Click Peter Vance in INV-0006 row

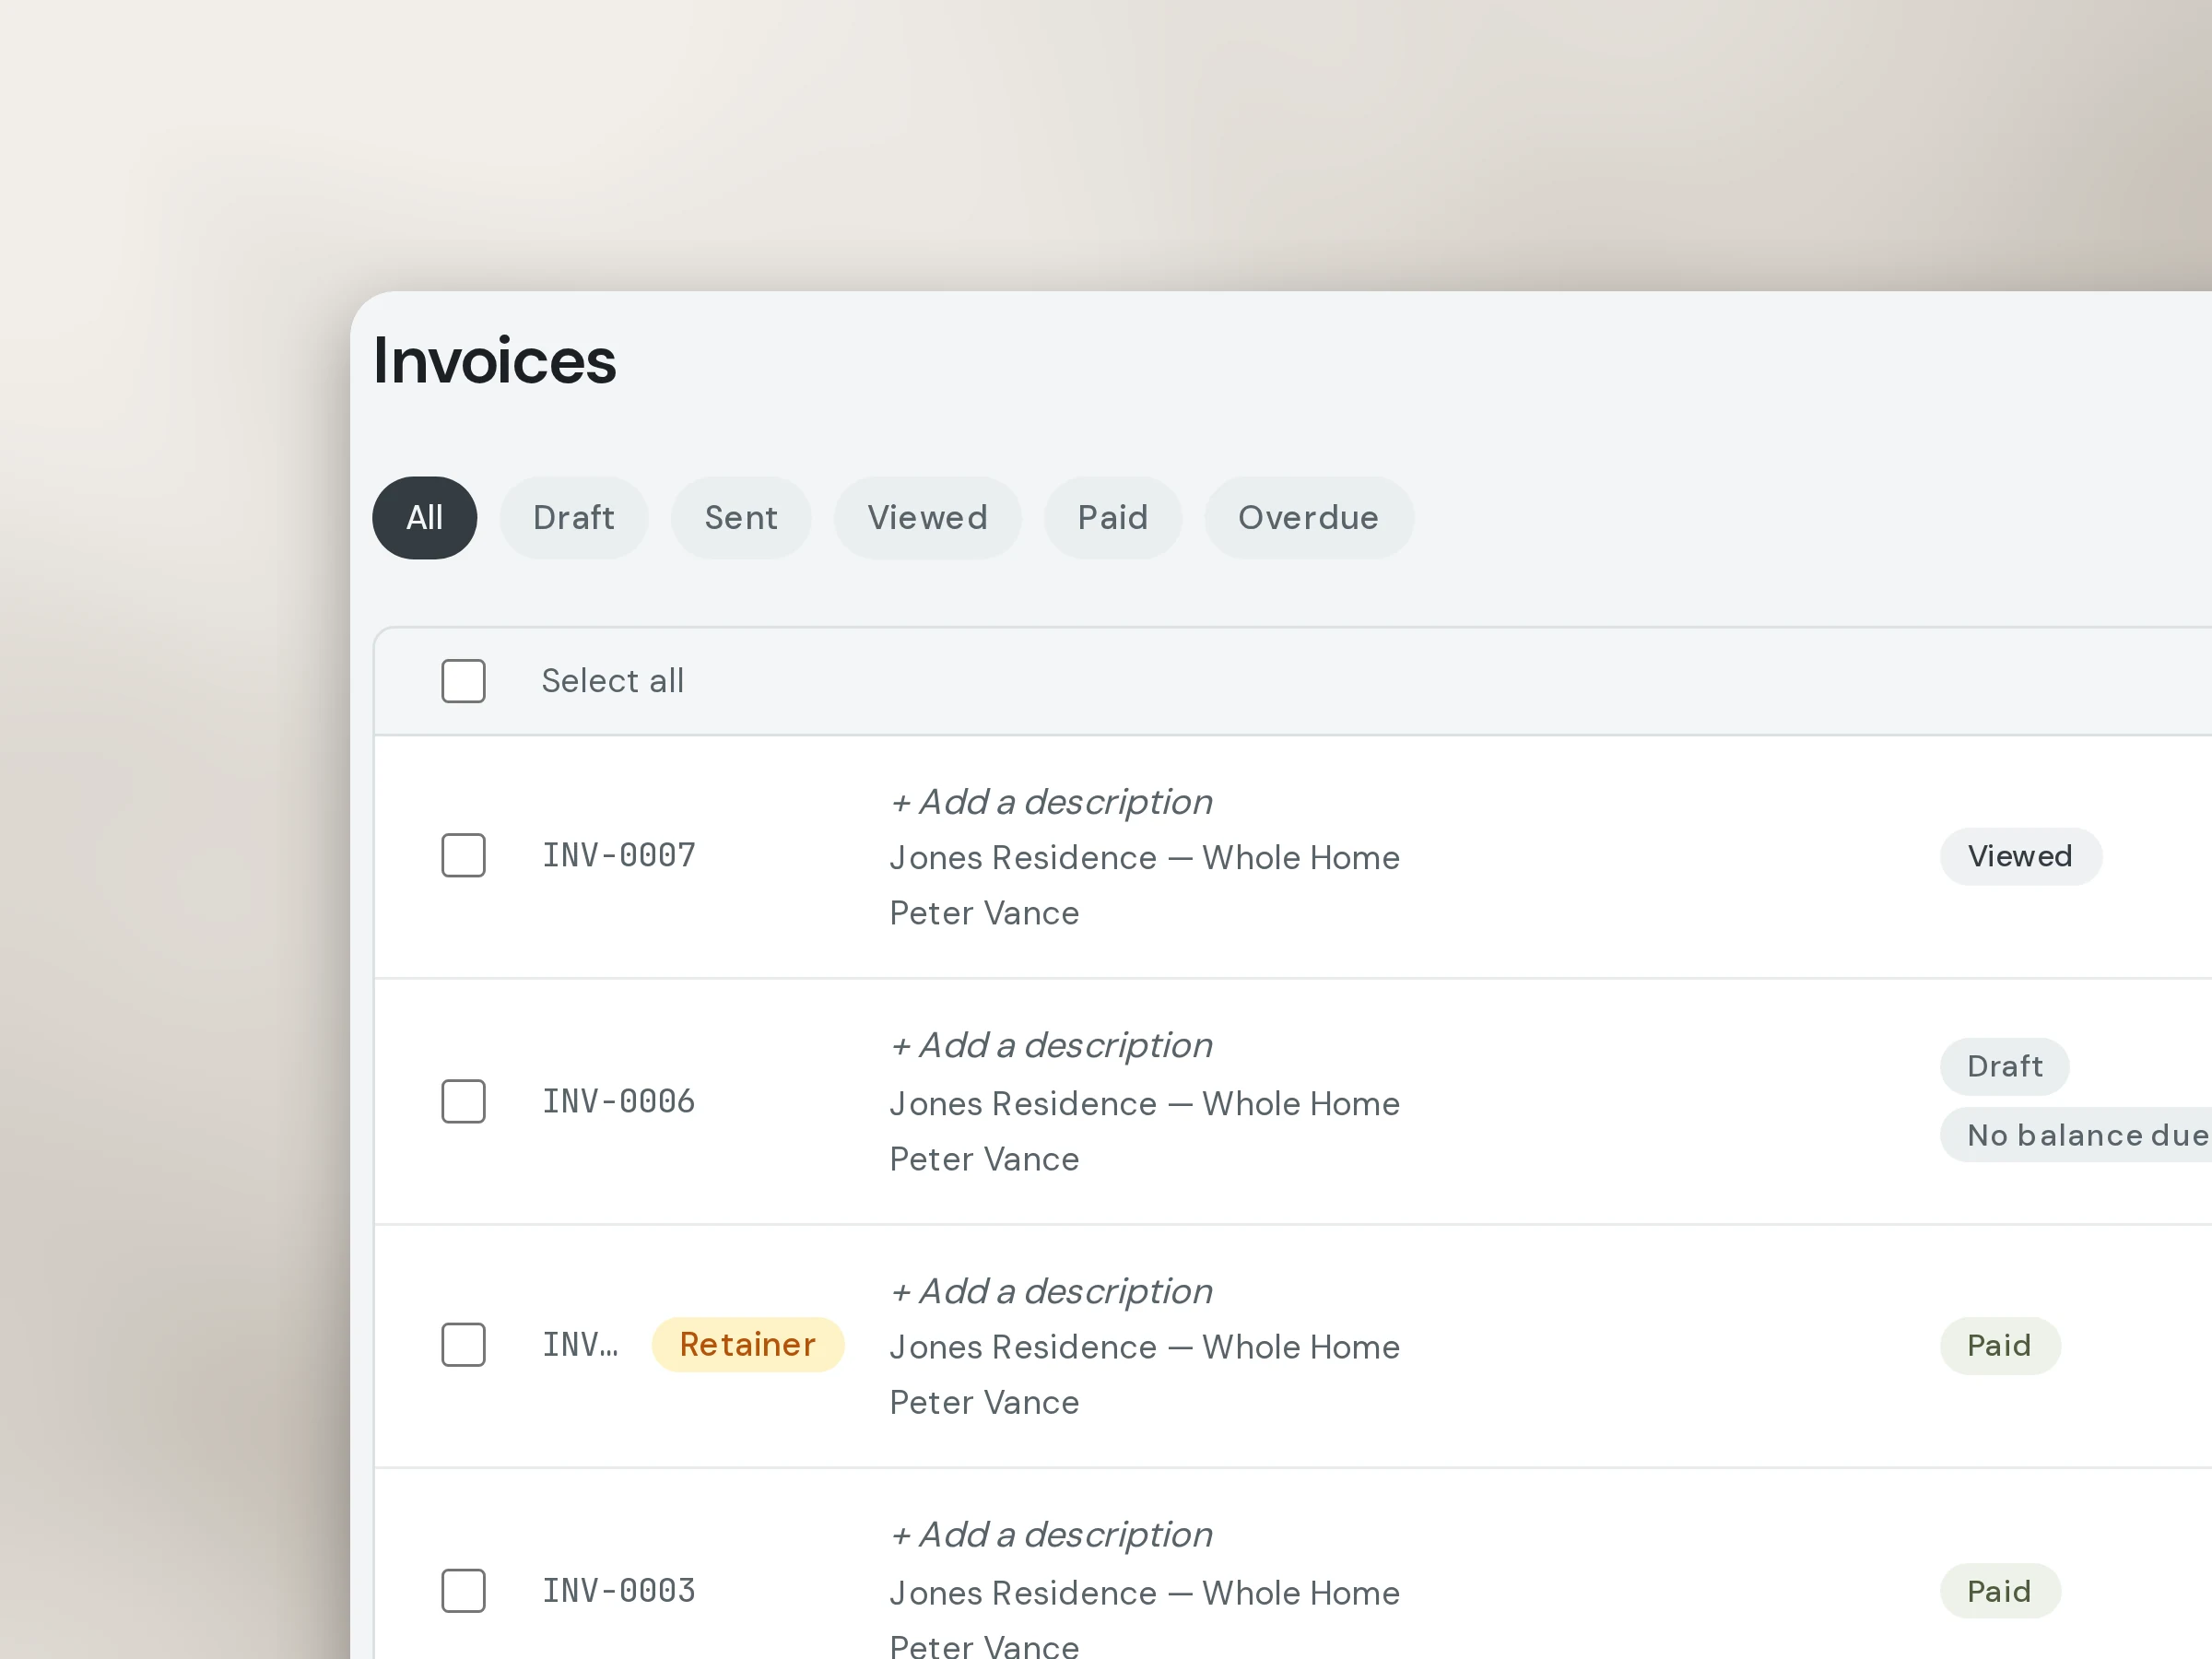984,1159
